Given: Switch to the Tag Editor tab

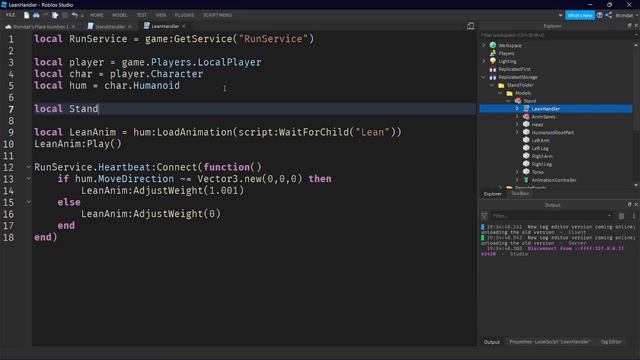Looking at the screenshot, I should [x=611, y=342].
